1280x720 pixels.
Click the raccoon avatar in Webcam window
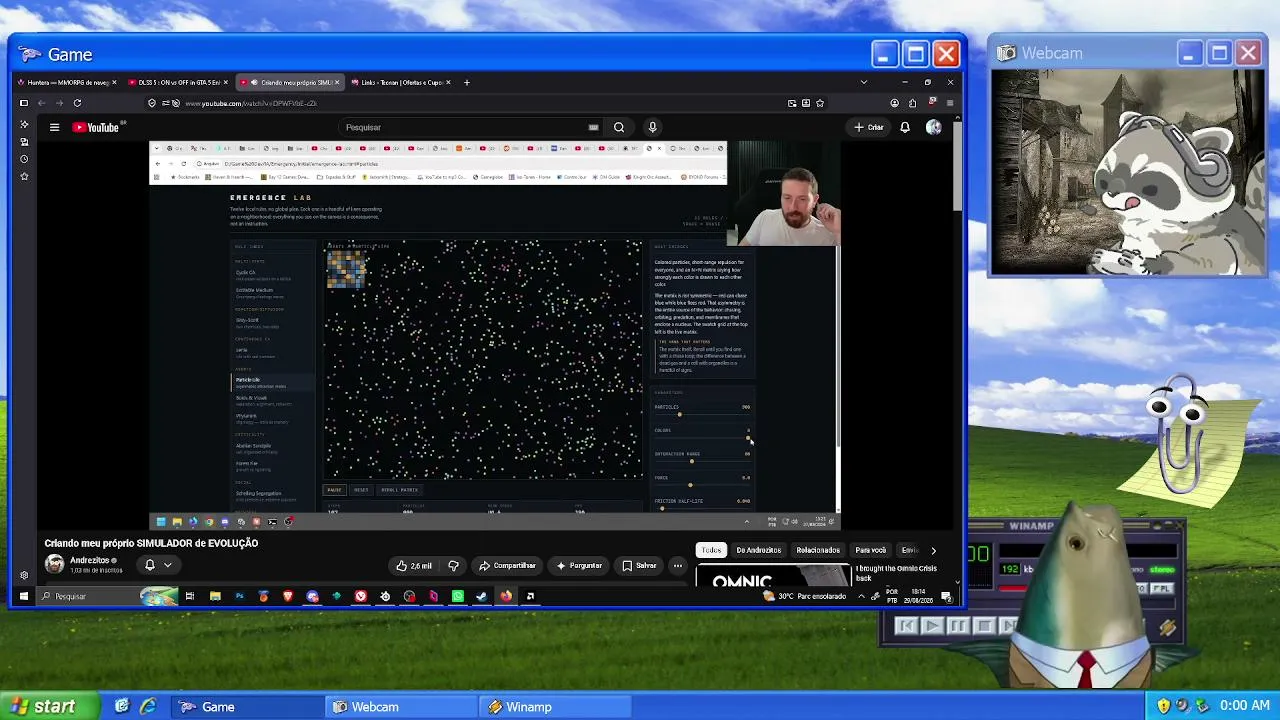pos(1170,195)
